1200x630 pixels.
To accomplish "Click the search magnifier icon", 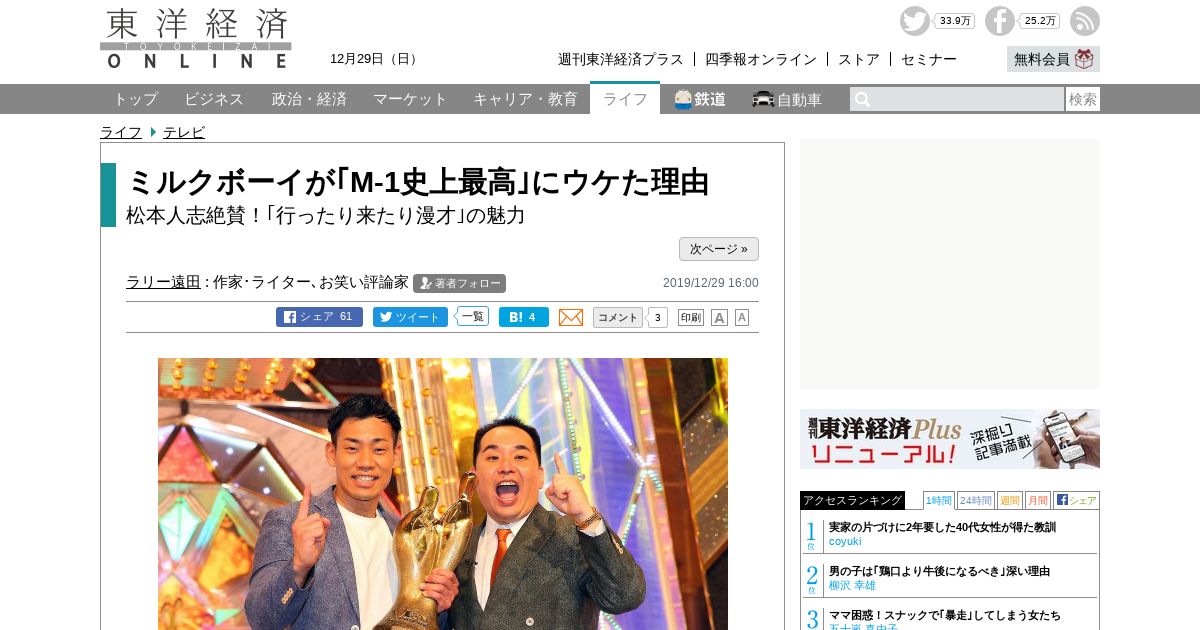I will (863, 99).
